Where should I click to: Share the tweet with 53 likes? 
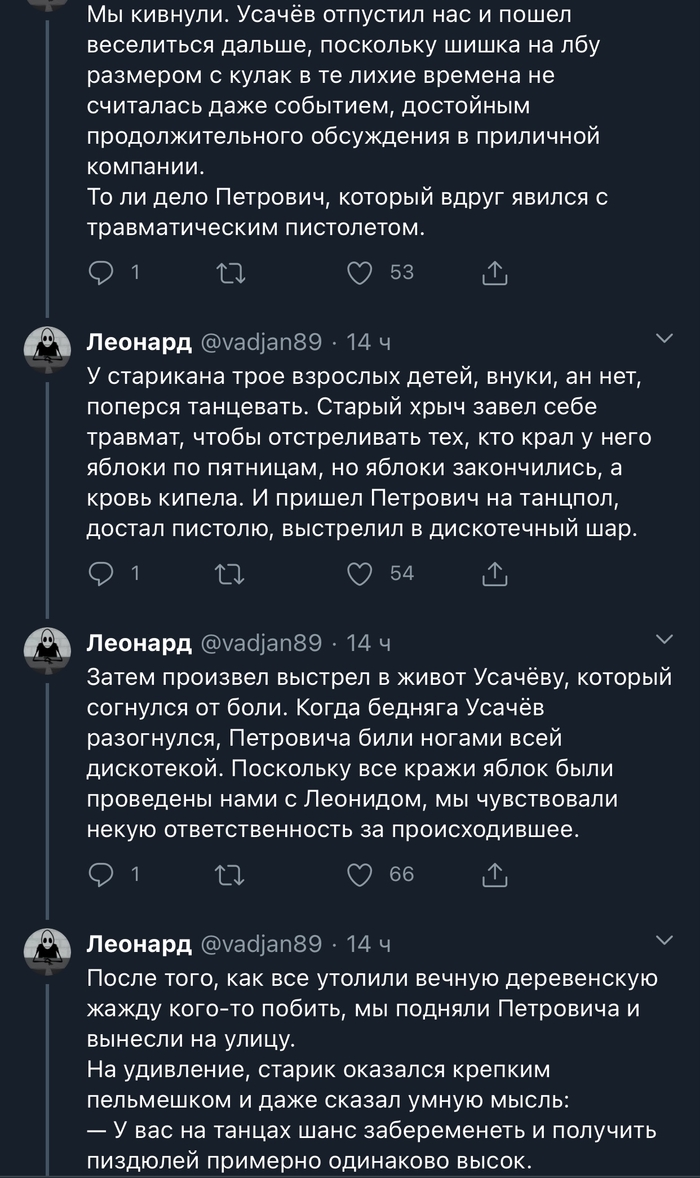[x=494, y=273]
